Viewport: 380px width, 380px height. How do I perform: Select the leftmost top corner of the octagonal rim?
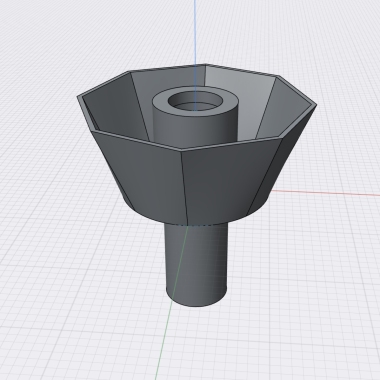(x=78, y=97)
